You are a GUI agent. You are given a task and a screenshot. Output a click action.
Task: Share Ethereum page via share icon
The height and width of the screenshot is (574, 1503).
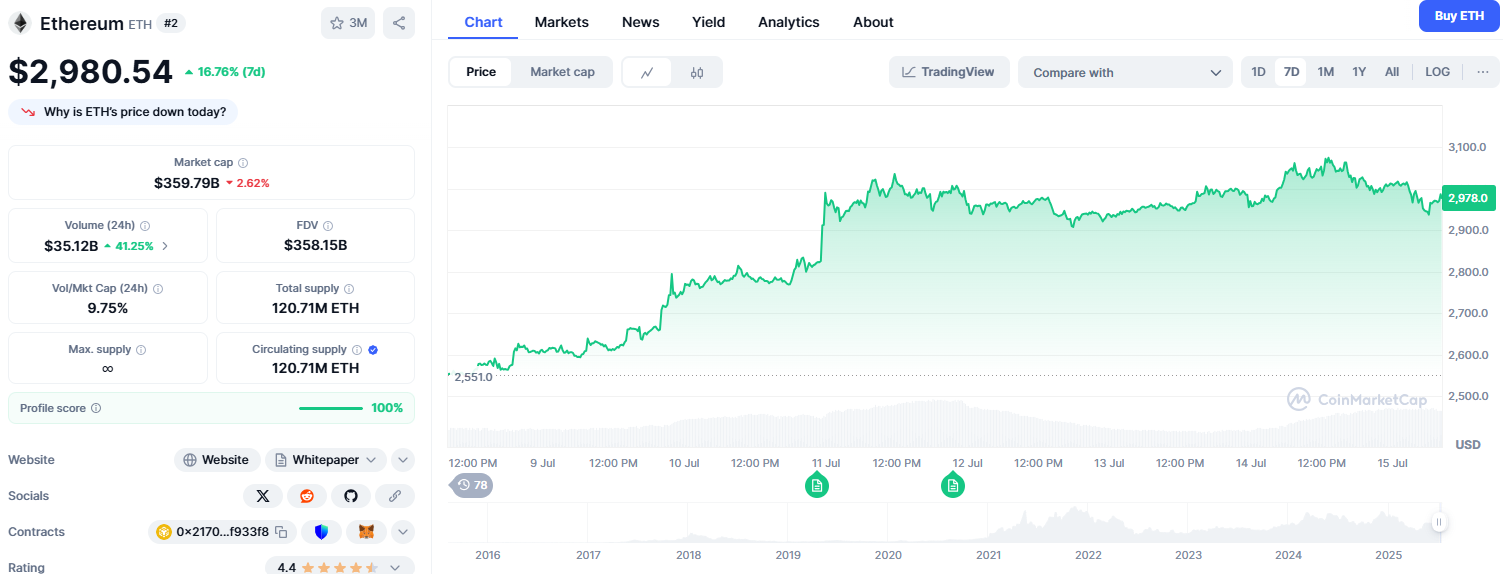399,23
